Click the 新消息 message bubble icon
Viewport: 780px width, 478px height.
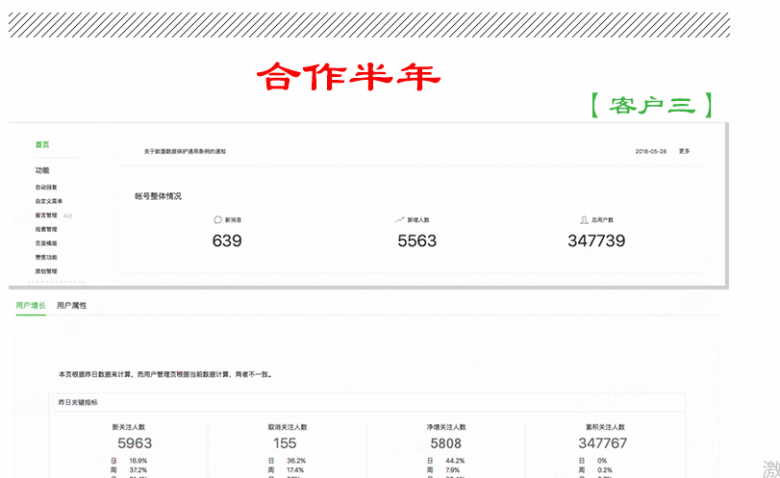point(218,219)
